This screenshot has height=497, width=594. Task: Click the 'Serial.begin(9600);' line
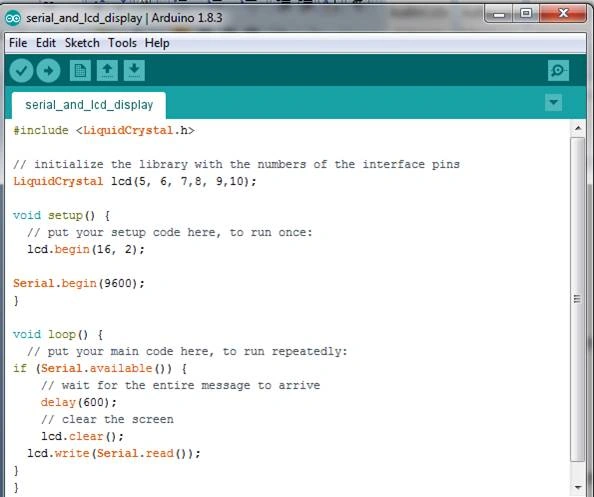(x=79, y=283)
